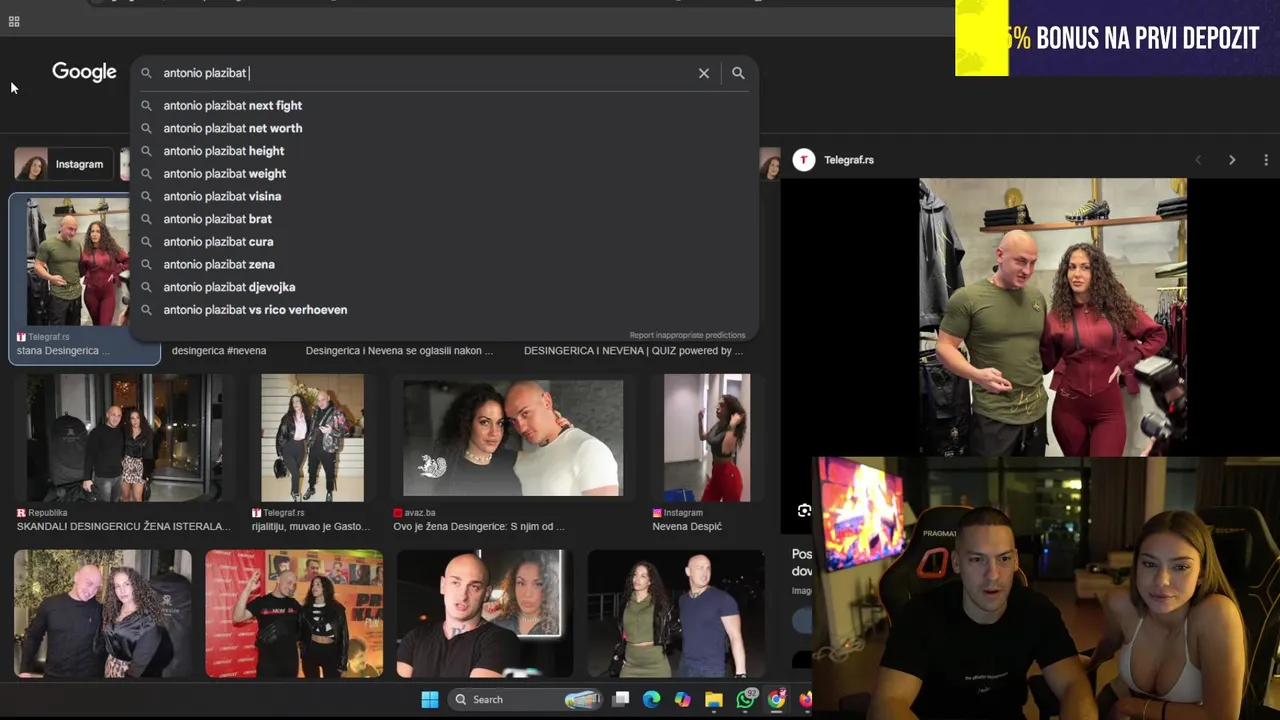Click 'Desingerica i Nevena se oglasili nakon' caption
The image size is (1280, 720).
pyautogui.click(x=399, y=351)
